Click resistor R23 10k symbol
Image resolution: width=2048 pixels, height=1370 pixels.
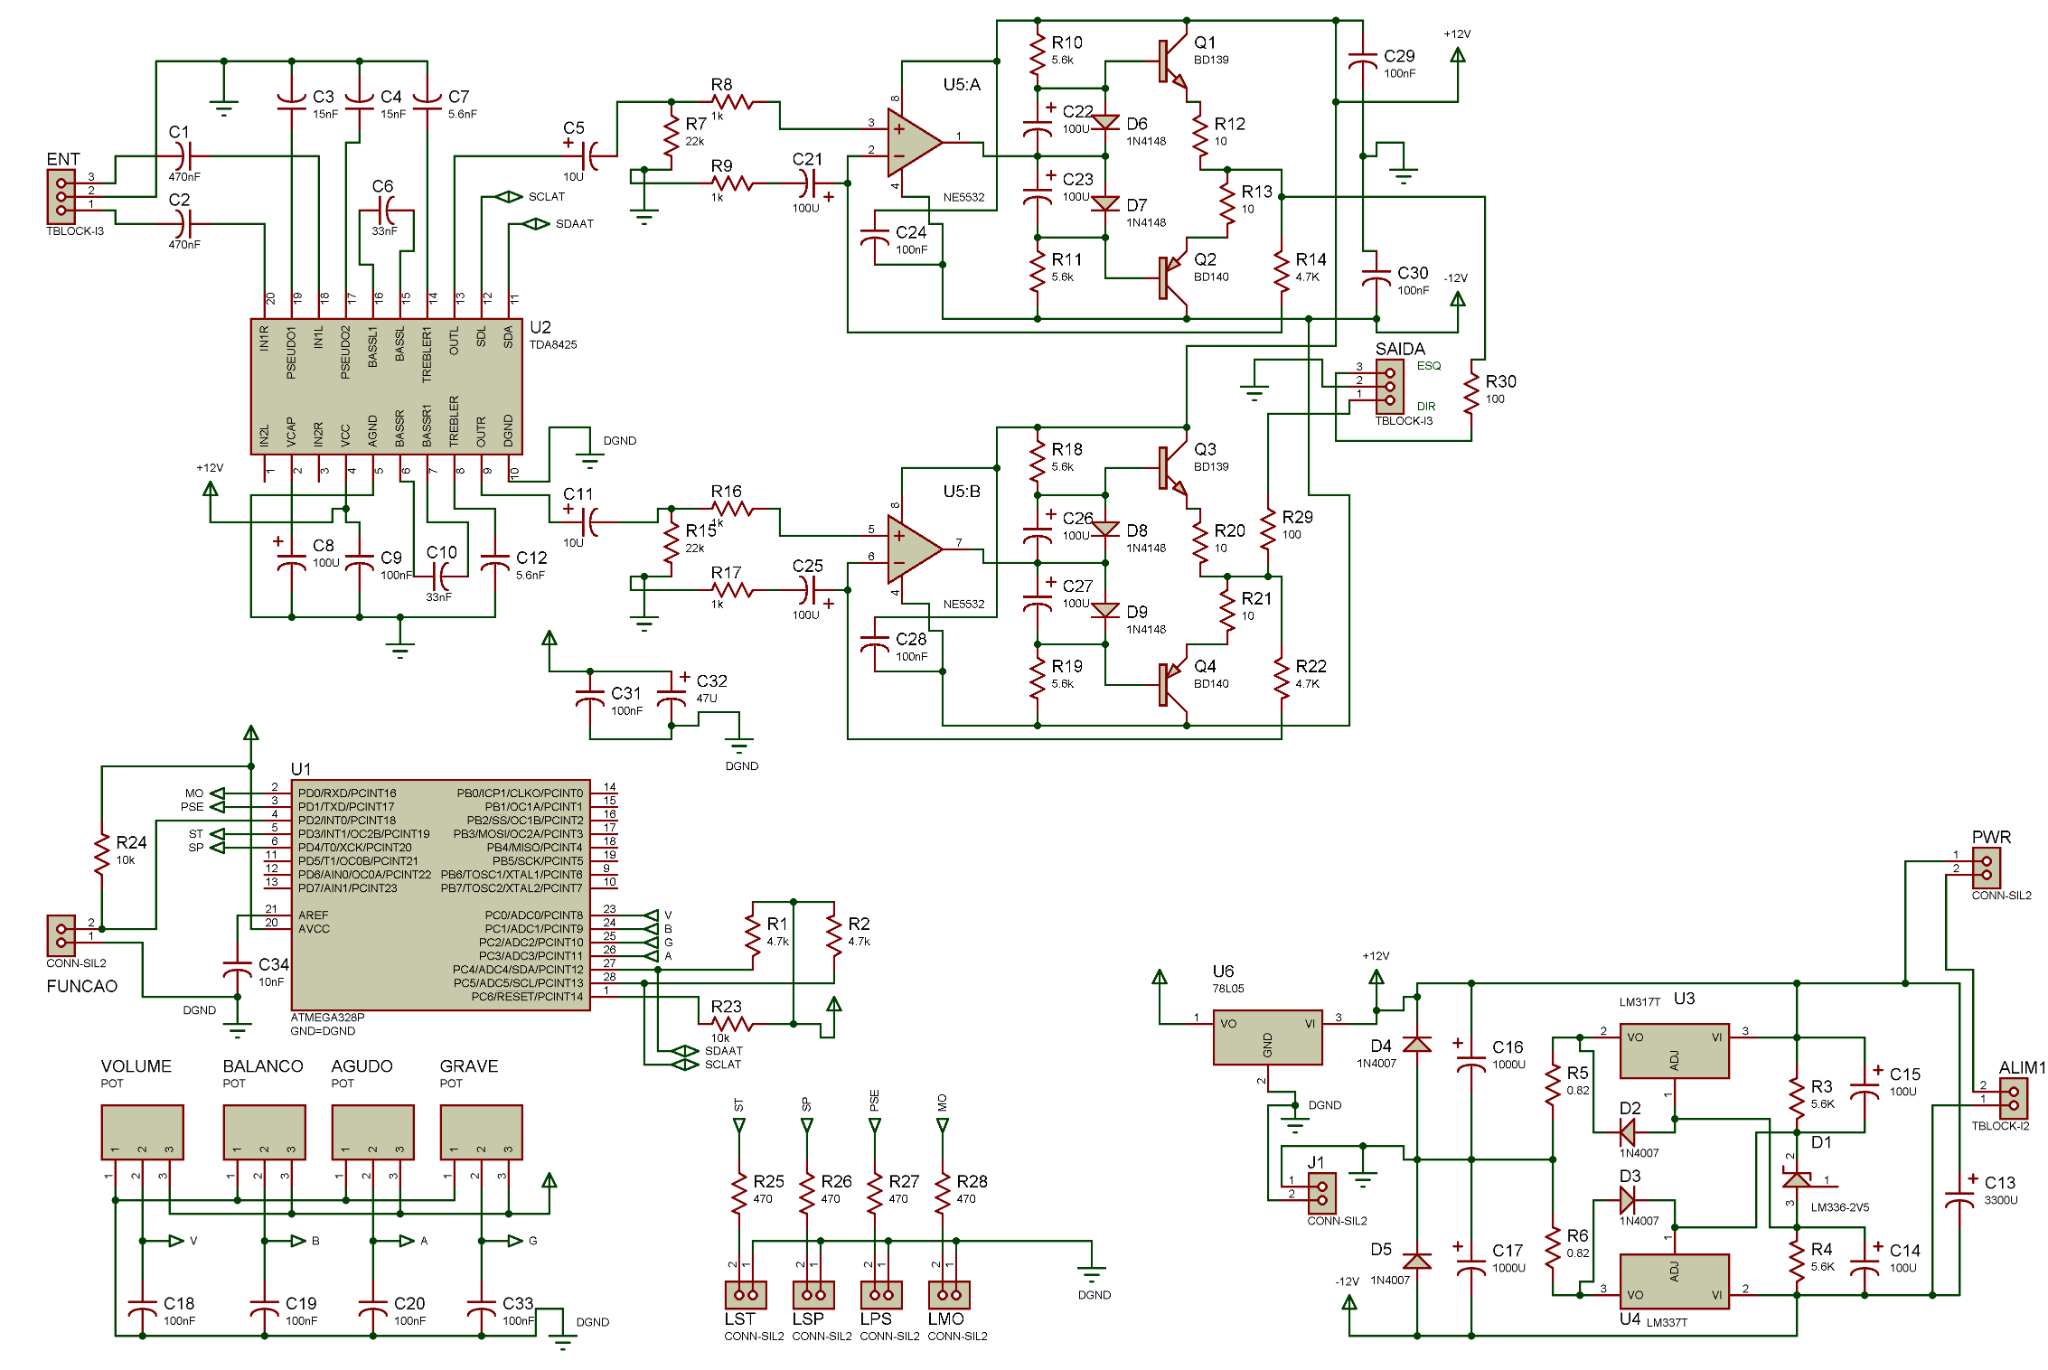tap(732, 1024)
